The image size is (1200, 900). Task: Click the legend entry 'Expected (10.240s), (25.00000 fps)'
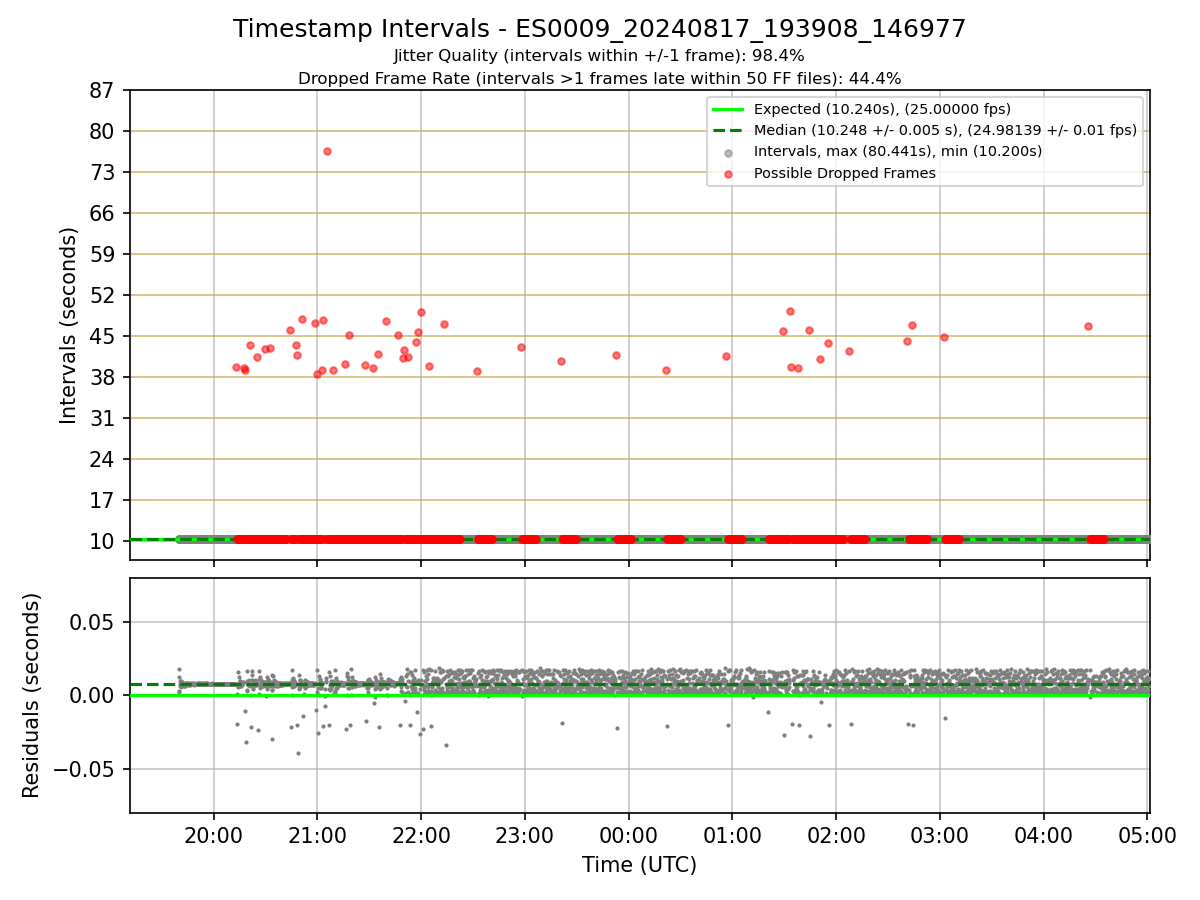(882, 109)
